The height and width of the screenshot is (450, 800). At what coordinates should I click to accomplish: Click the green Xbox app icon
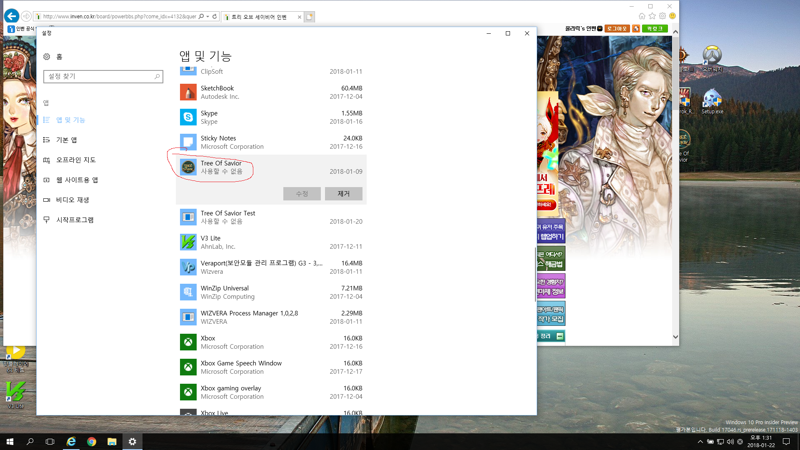[x=188, y=342]
